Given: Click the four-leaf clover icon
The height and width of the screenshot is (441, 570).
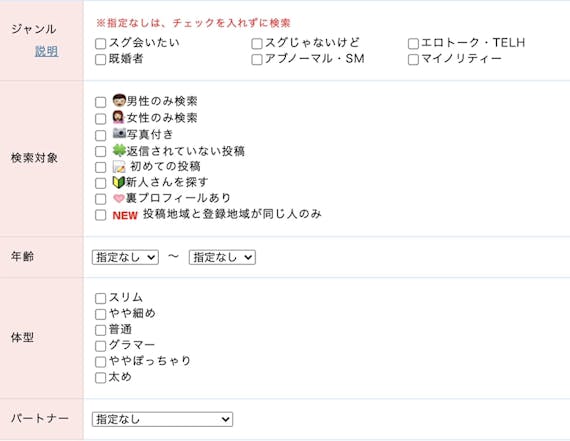Looking at the screenshot, I should coord(119,150).
